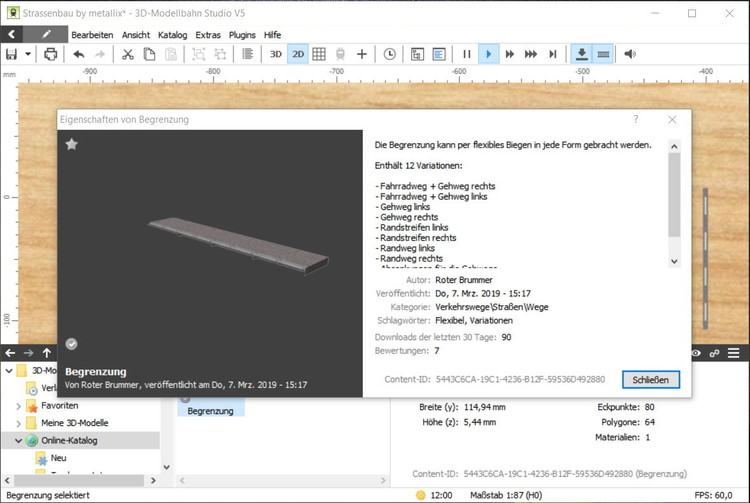Expand the Favoriten folder
This screenshot has height=503, width=750.
pos(19,406)
